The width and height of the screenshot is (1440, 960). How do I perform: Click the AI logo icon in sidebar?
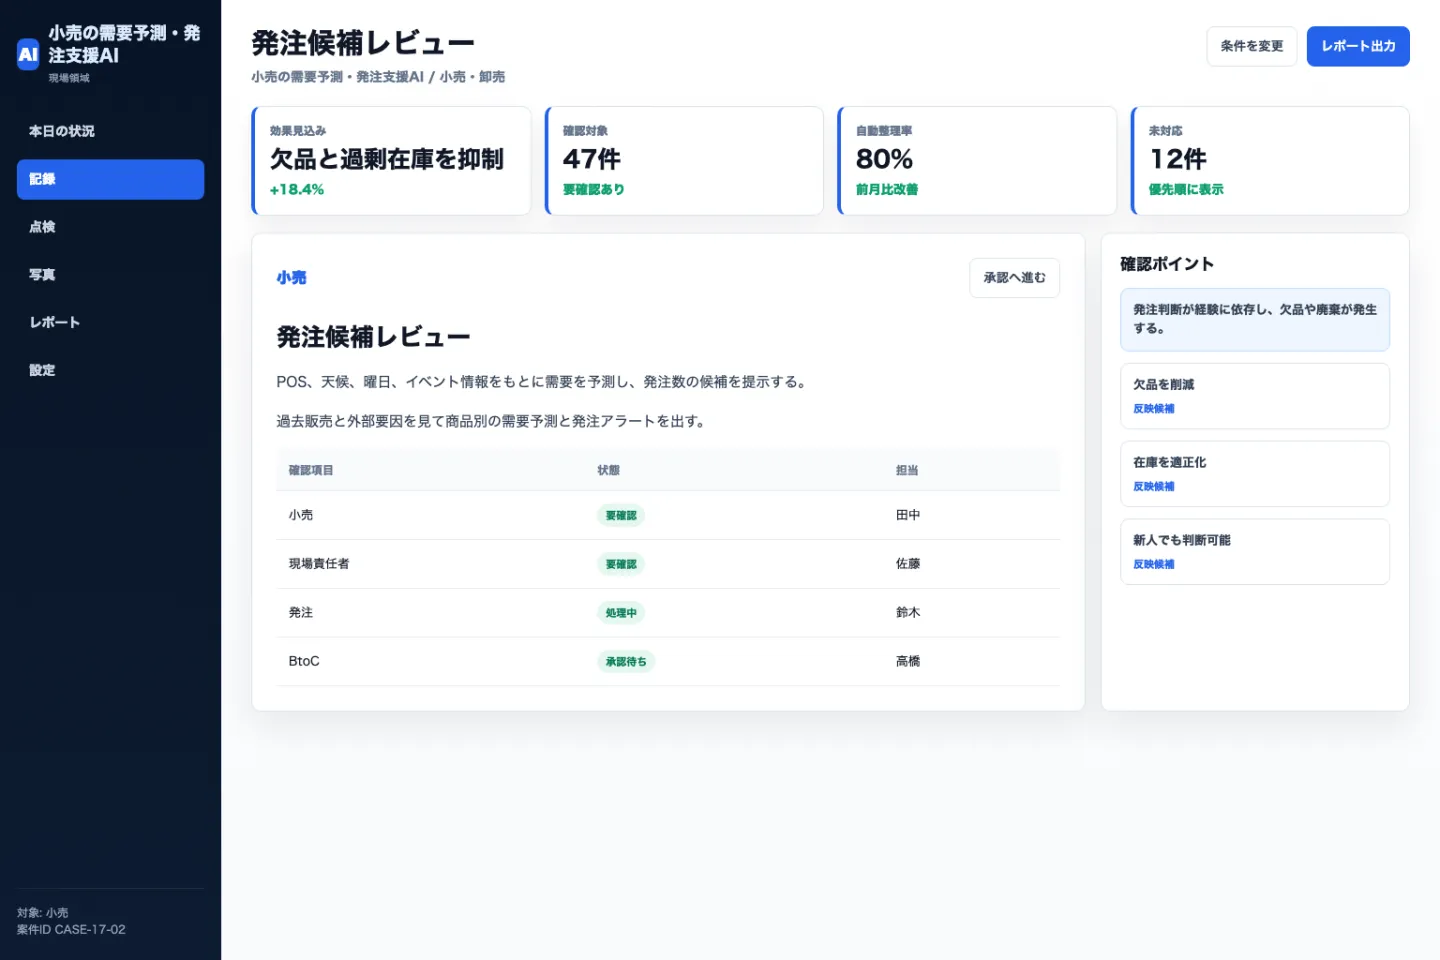(28, 54)
